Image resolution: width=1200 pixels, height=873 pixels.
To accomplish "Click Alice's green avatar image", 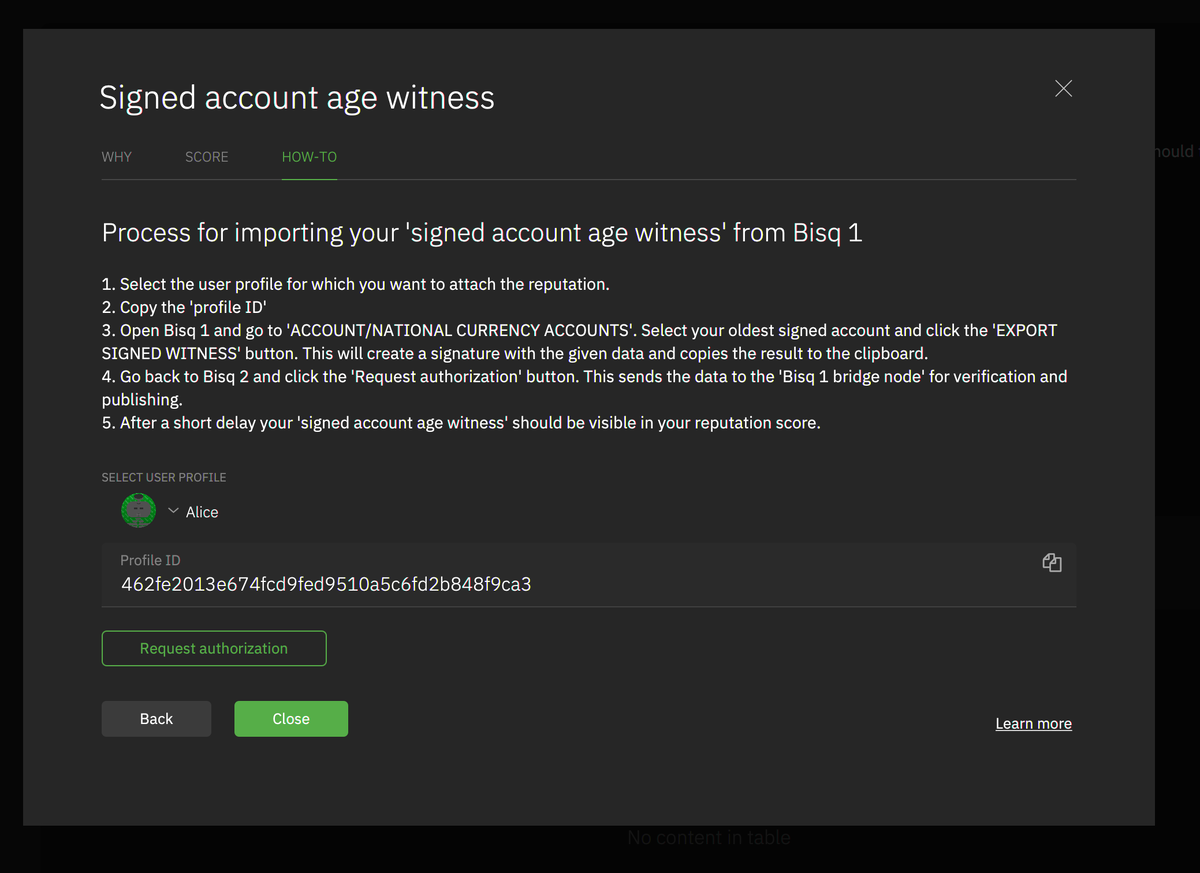I will click(x=138, y=511).
